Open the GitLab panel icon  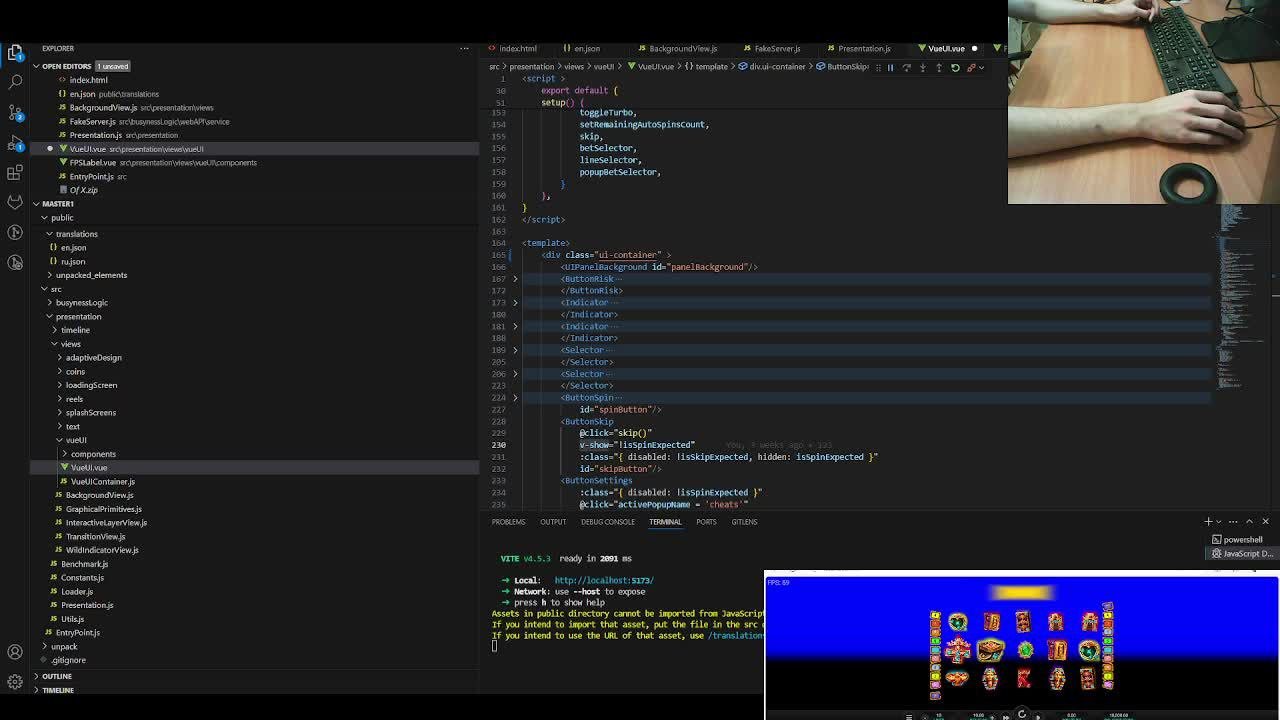tap(15, 202)
